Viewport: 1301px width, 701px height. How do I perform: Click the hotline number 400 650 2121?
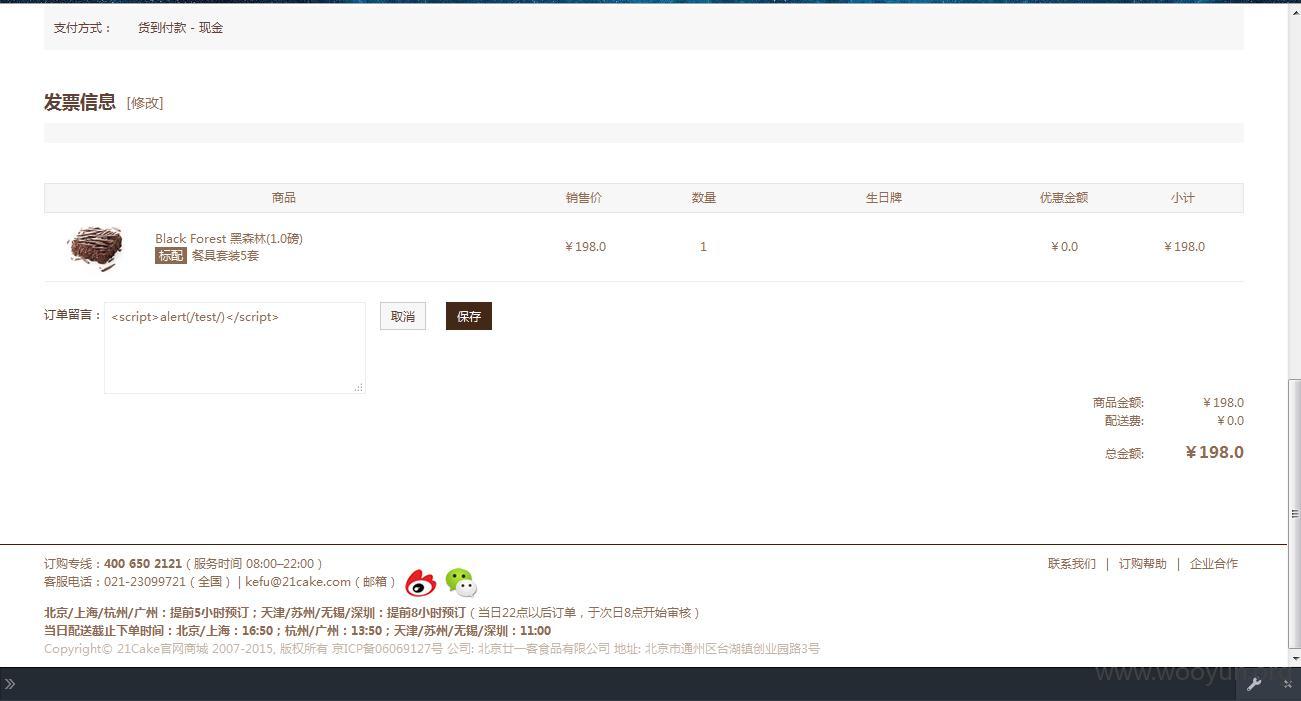click(143, 564)
